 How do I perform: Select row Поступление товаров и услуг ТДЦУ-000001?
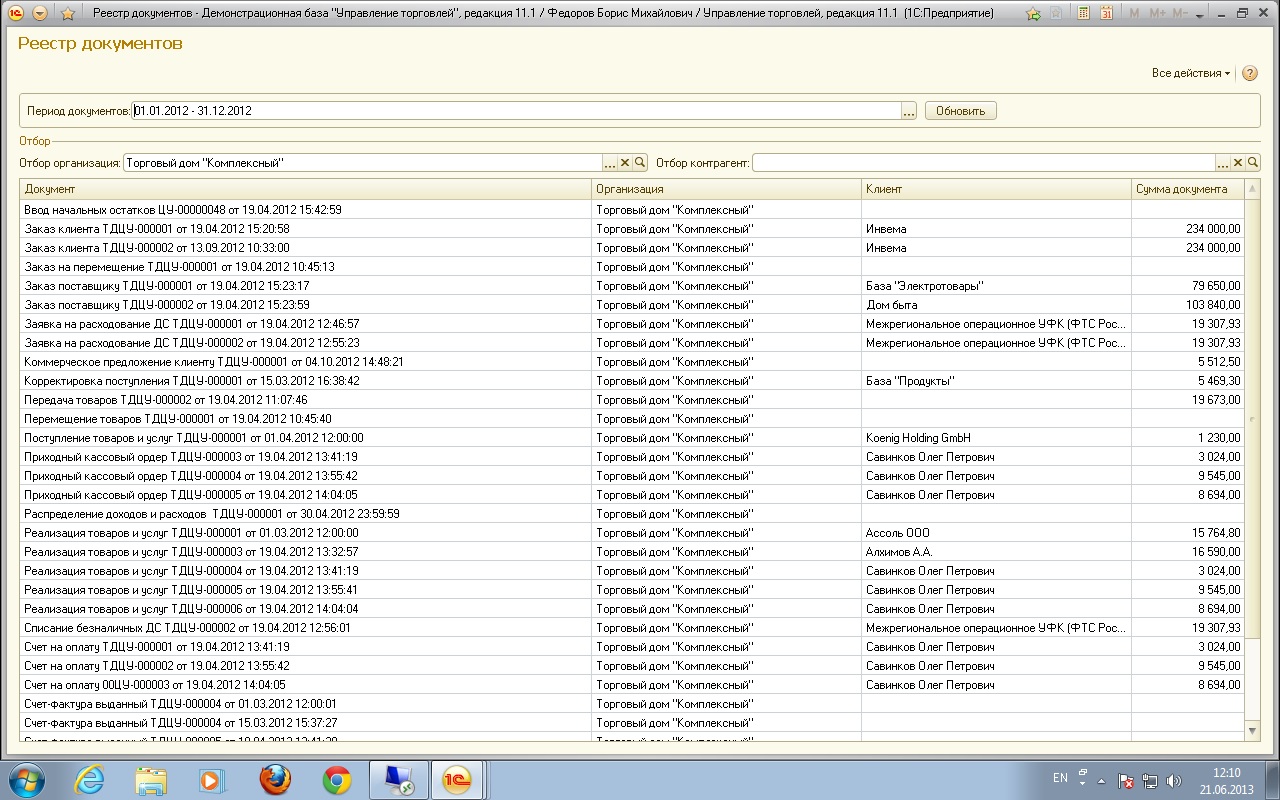pos(633,438)
